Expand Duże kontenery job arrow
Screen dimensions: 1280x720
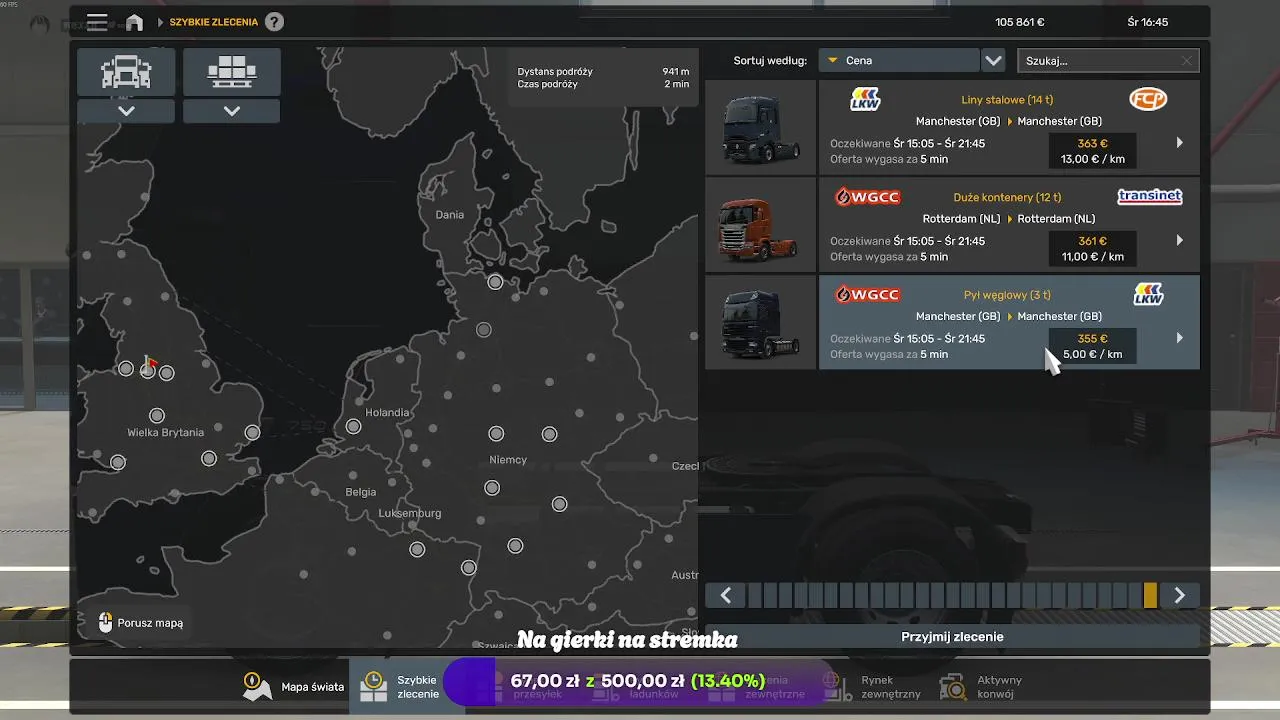click(1179, 240)
